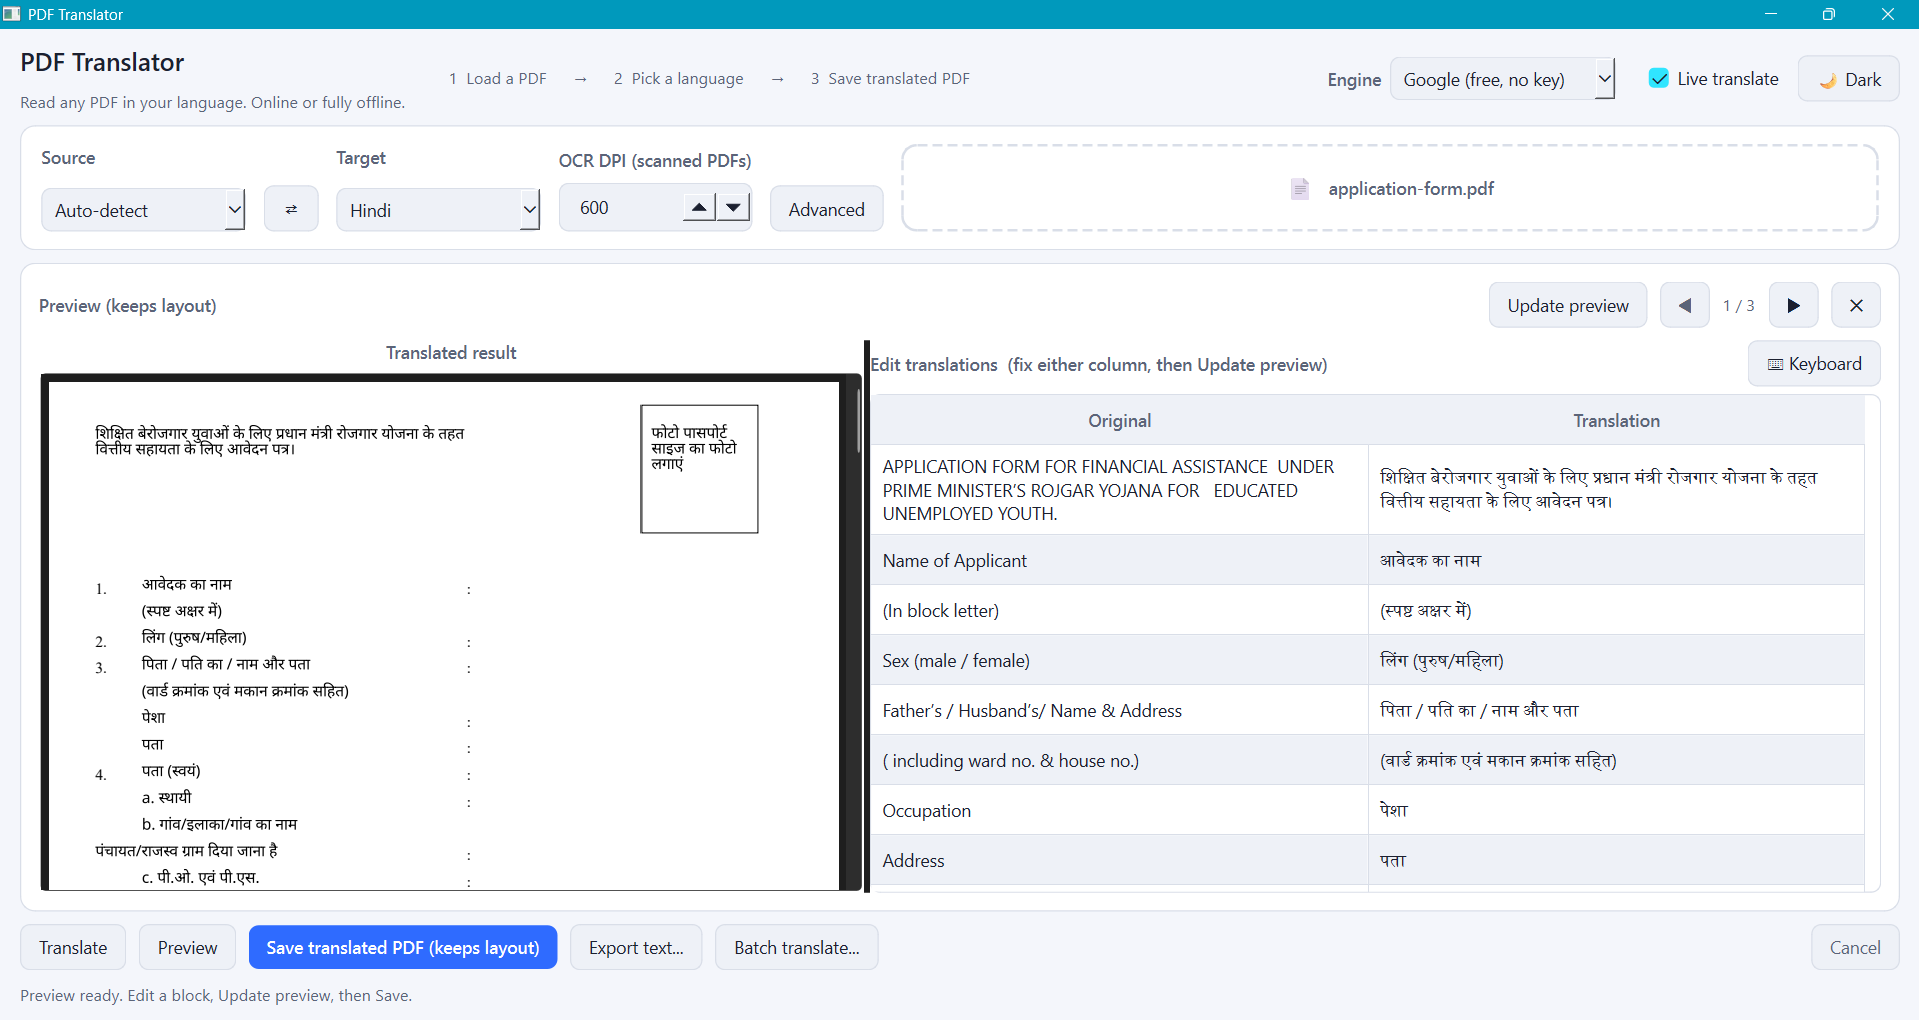Minimize the PDF Translator window
The width and height of the screenshot is (1919, 1020).
coord(1771,14)
